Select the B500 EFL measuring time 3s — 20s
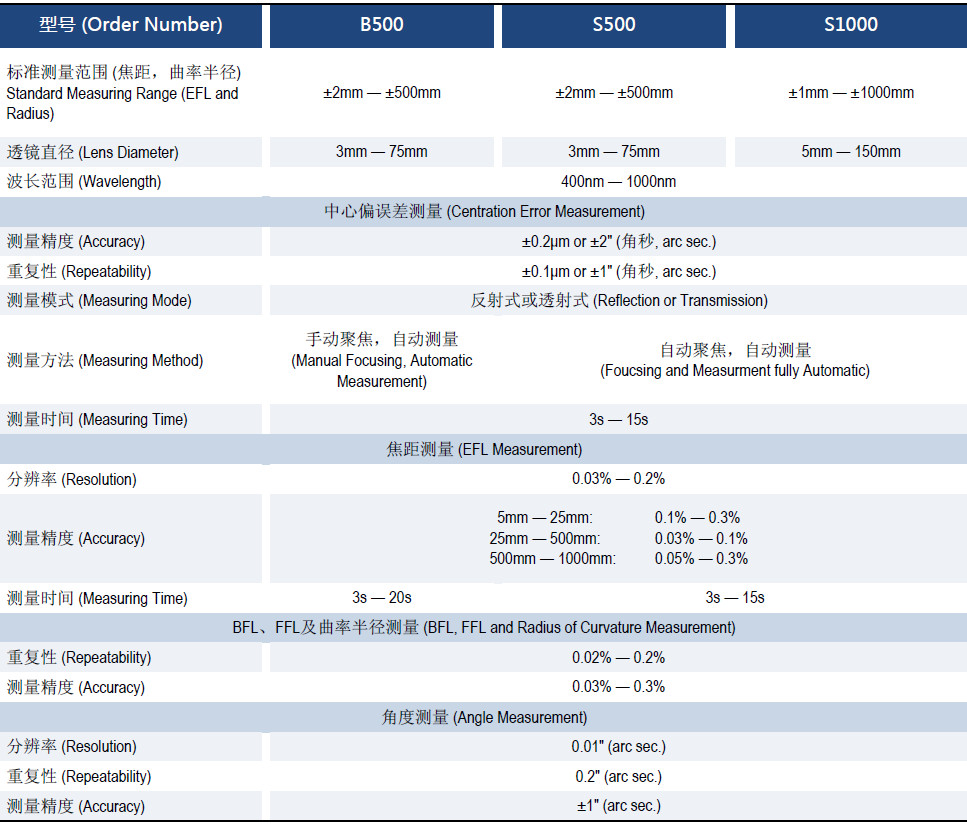 pos(381,598)
